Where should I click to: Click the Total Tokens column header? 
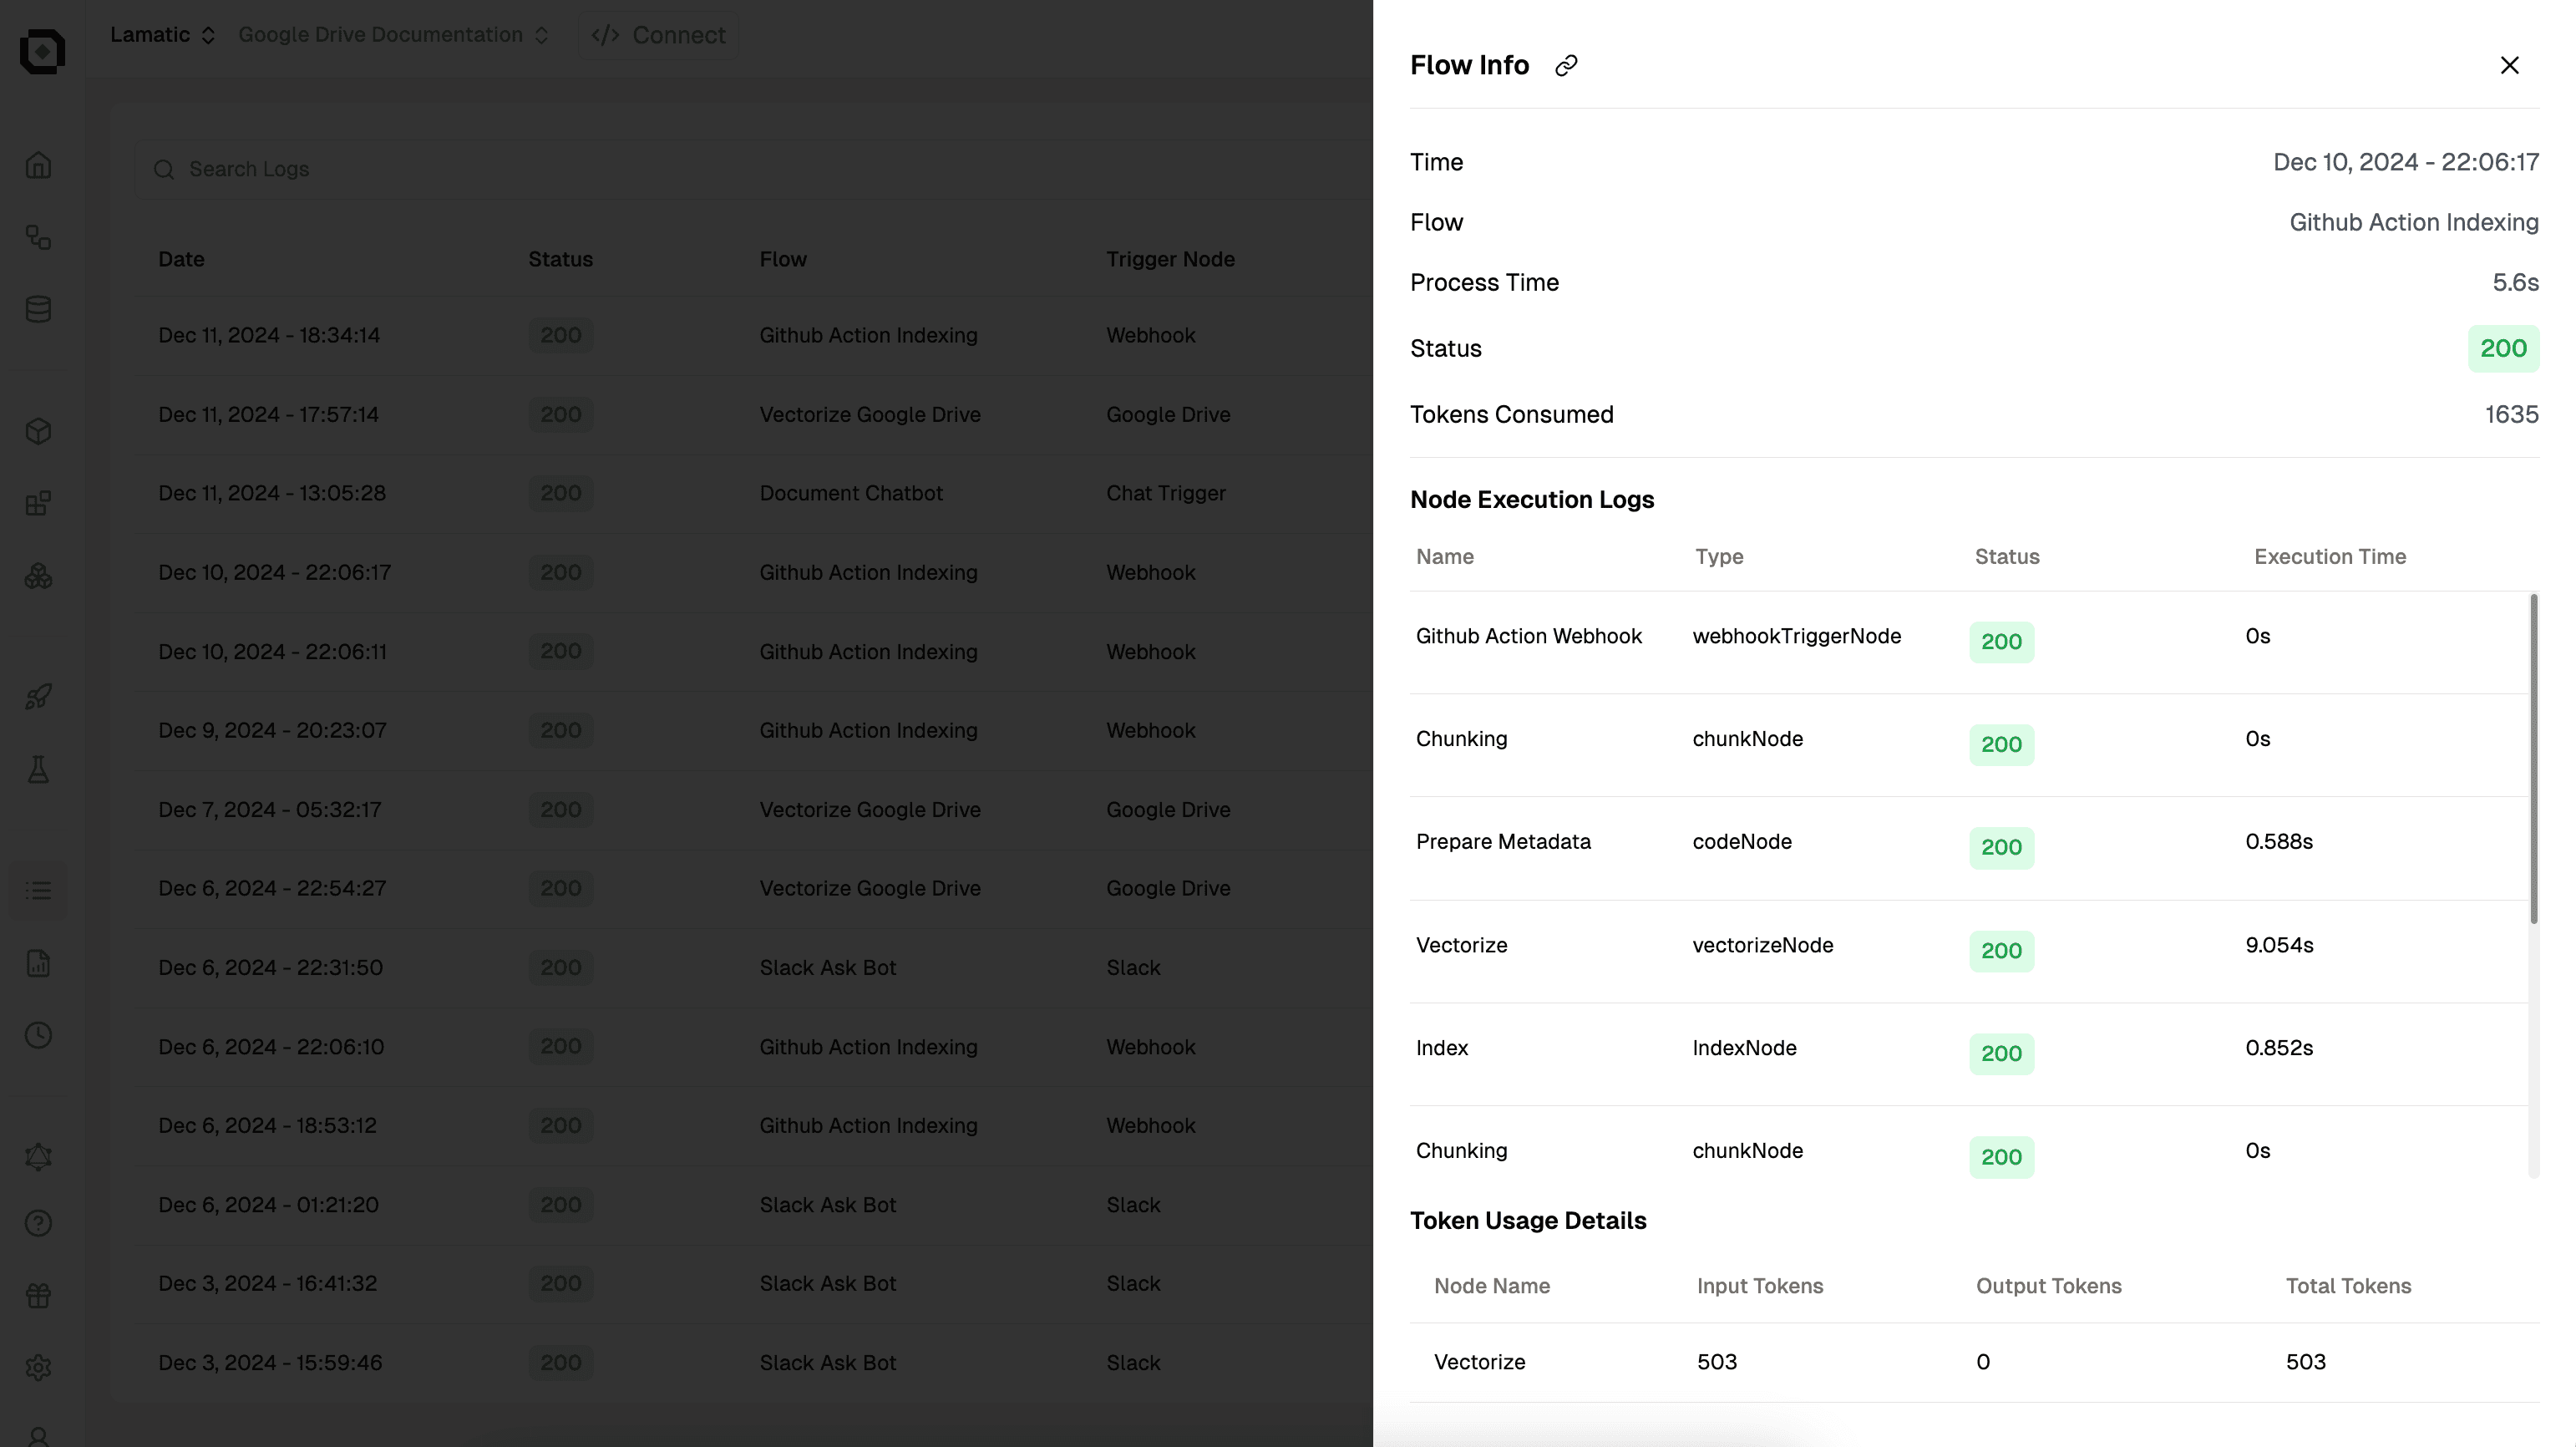(2348, 1286)
